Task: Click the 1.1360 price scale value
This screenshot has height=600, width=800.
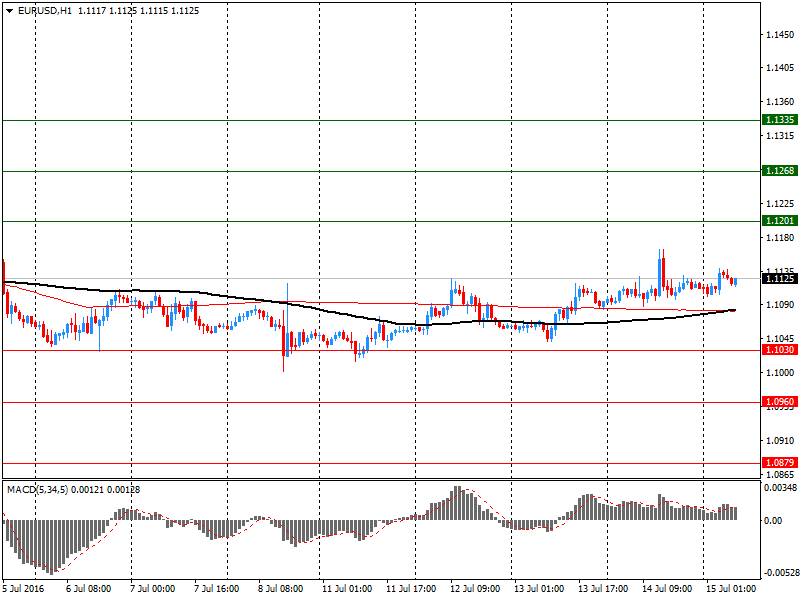Action: pyautogui.click(x=780, y=102)
